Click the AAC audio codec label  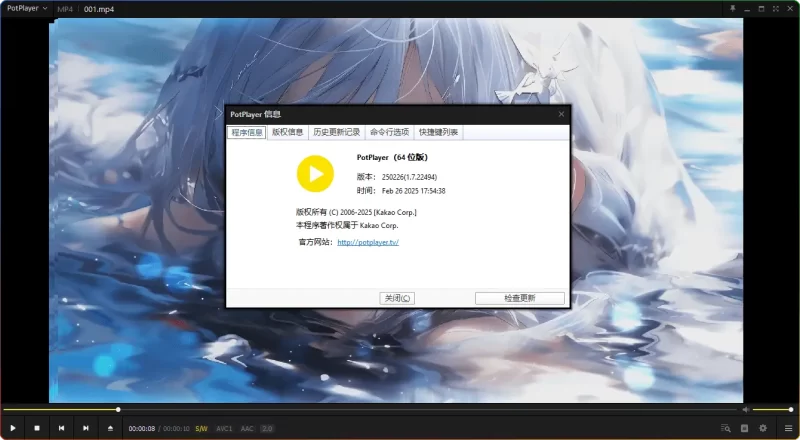pyautogui.click(x=247, y=429)
